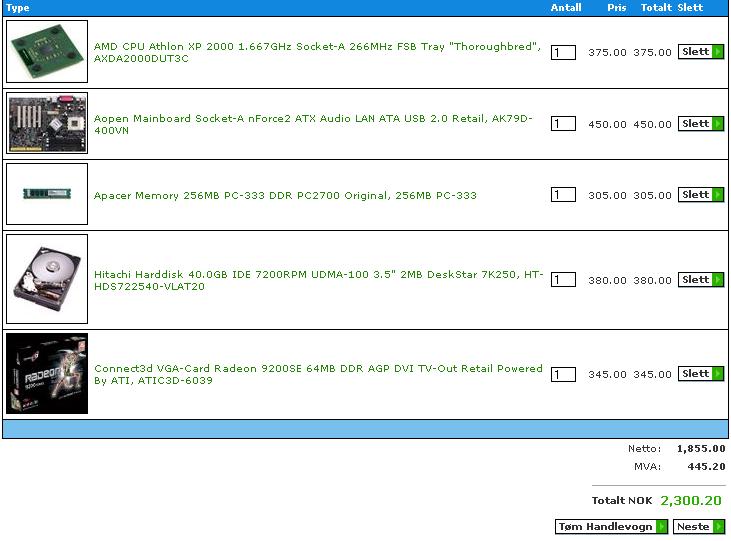Open Connect3d VGA-Card Radeon 9200SE link

[x=318, y=374]
